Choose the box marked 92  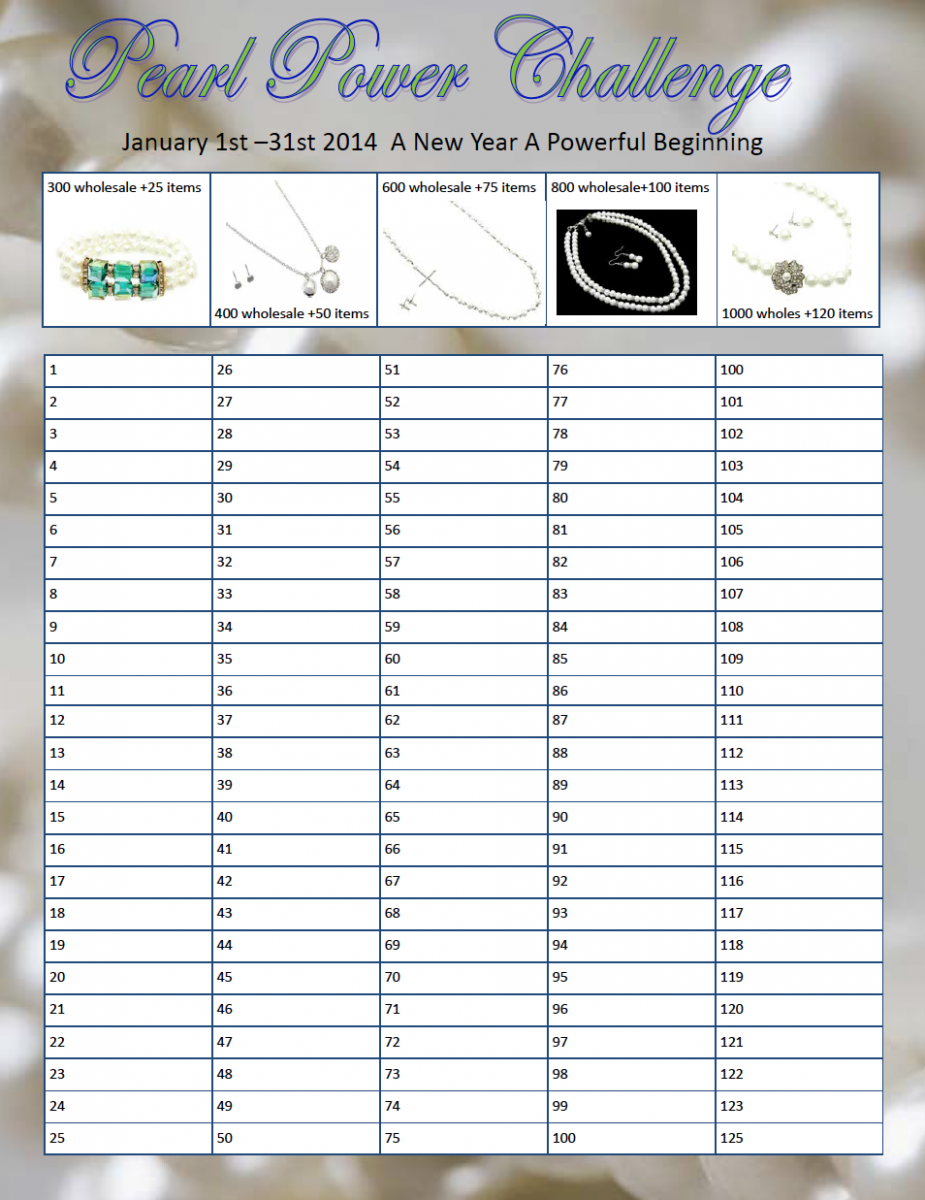631,882
